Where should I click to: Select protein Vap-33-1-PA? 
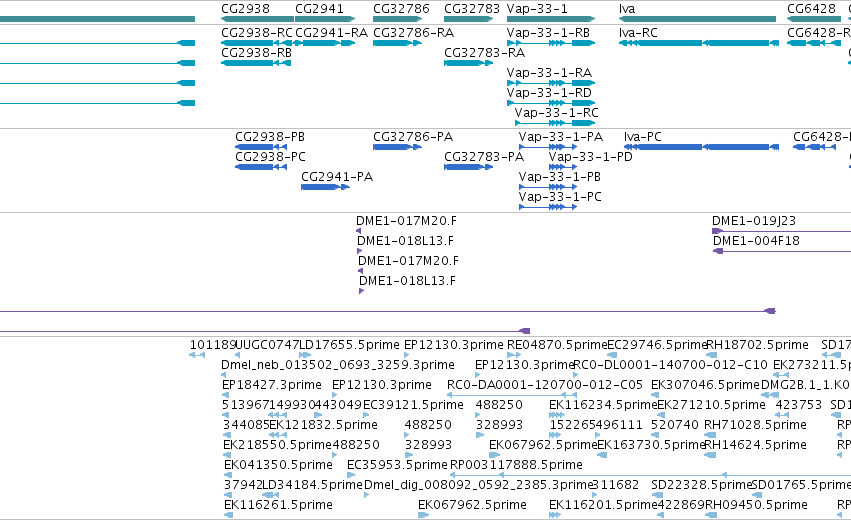coord(548,147)
